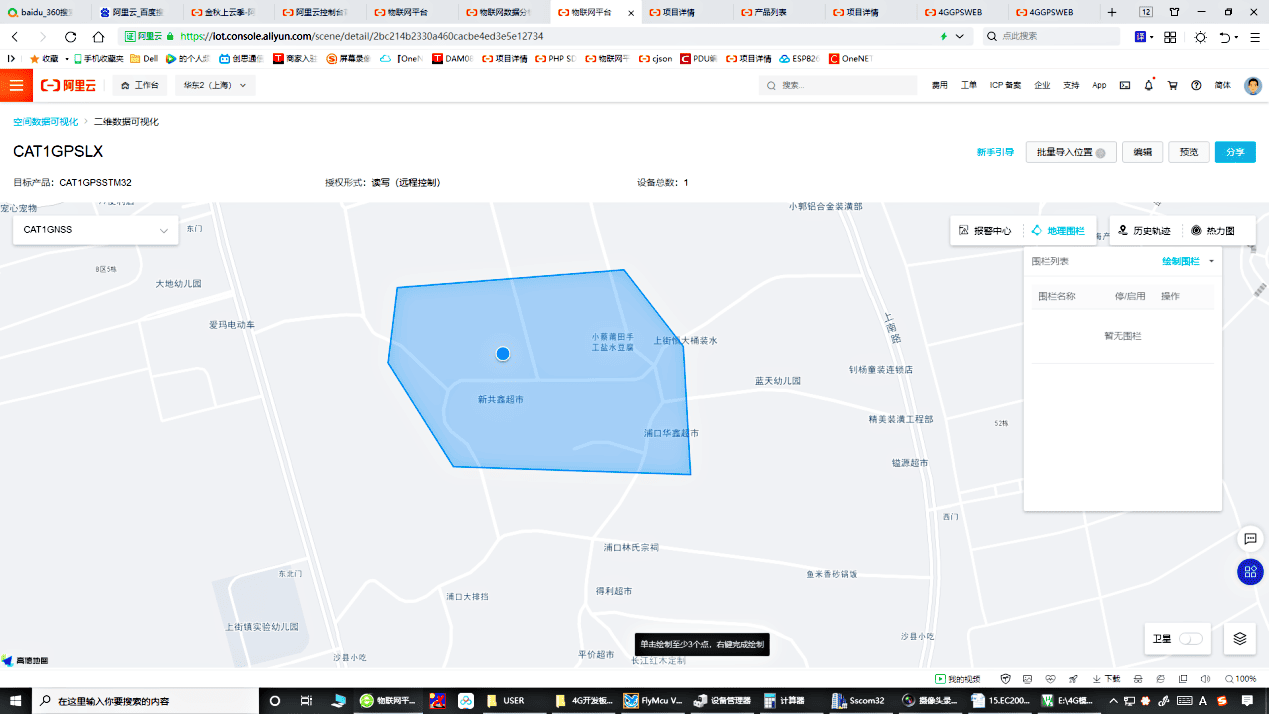This screenshot has height=714, width=1269.
Task: Open the 华东2（上海） region selector
Action: 214,85
